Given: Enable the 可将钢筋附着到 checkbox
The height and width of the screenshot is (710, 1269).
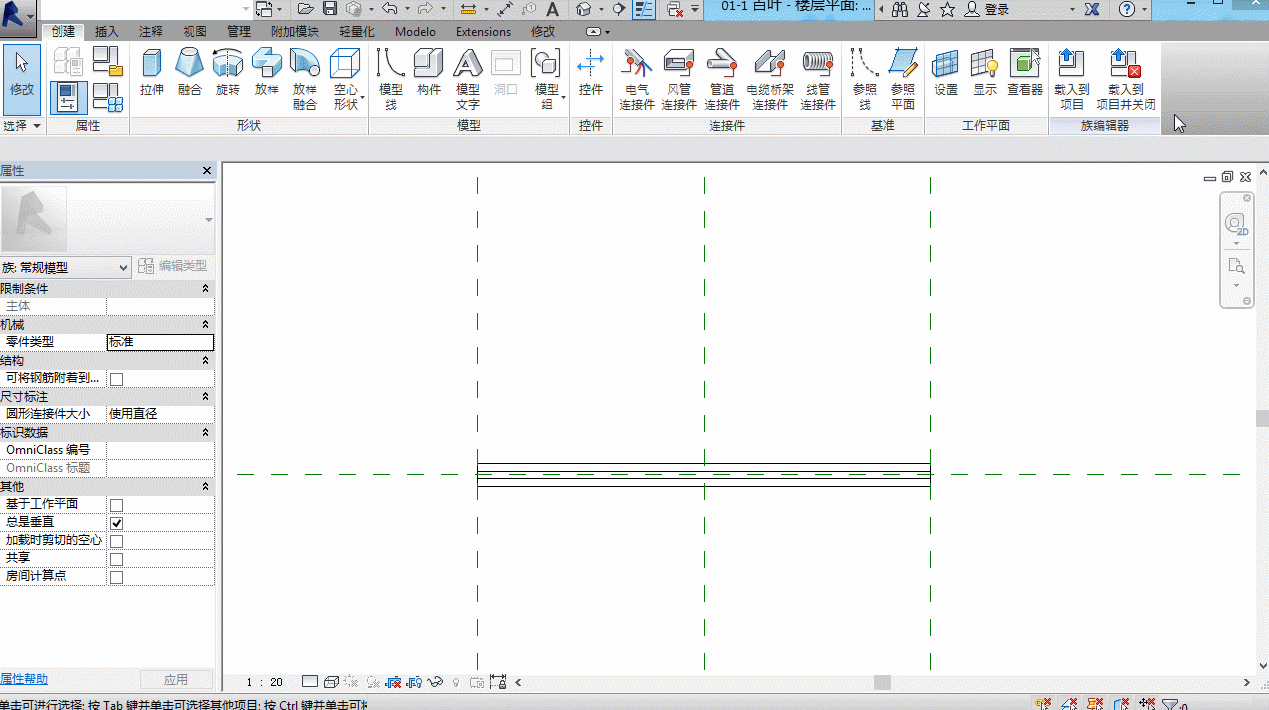Looking at the screenshot, I should (116, 379).
